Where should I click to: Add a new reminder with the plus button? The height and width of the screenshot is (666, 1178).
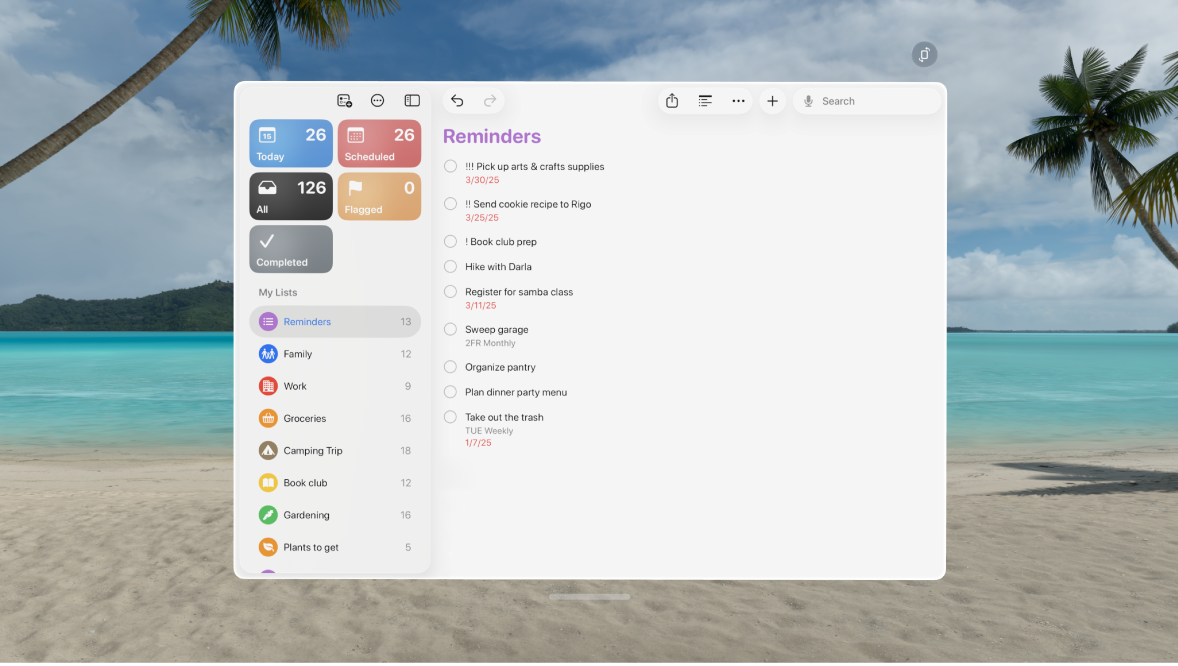point(772,100)
